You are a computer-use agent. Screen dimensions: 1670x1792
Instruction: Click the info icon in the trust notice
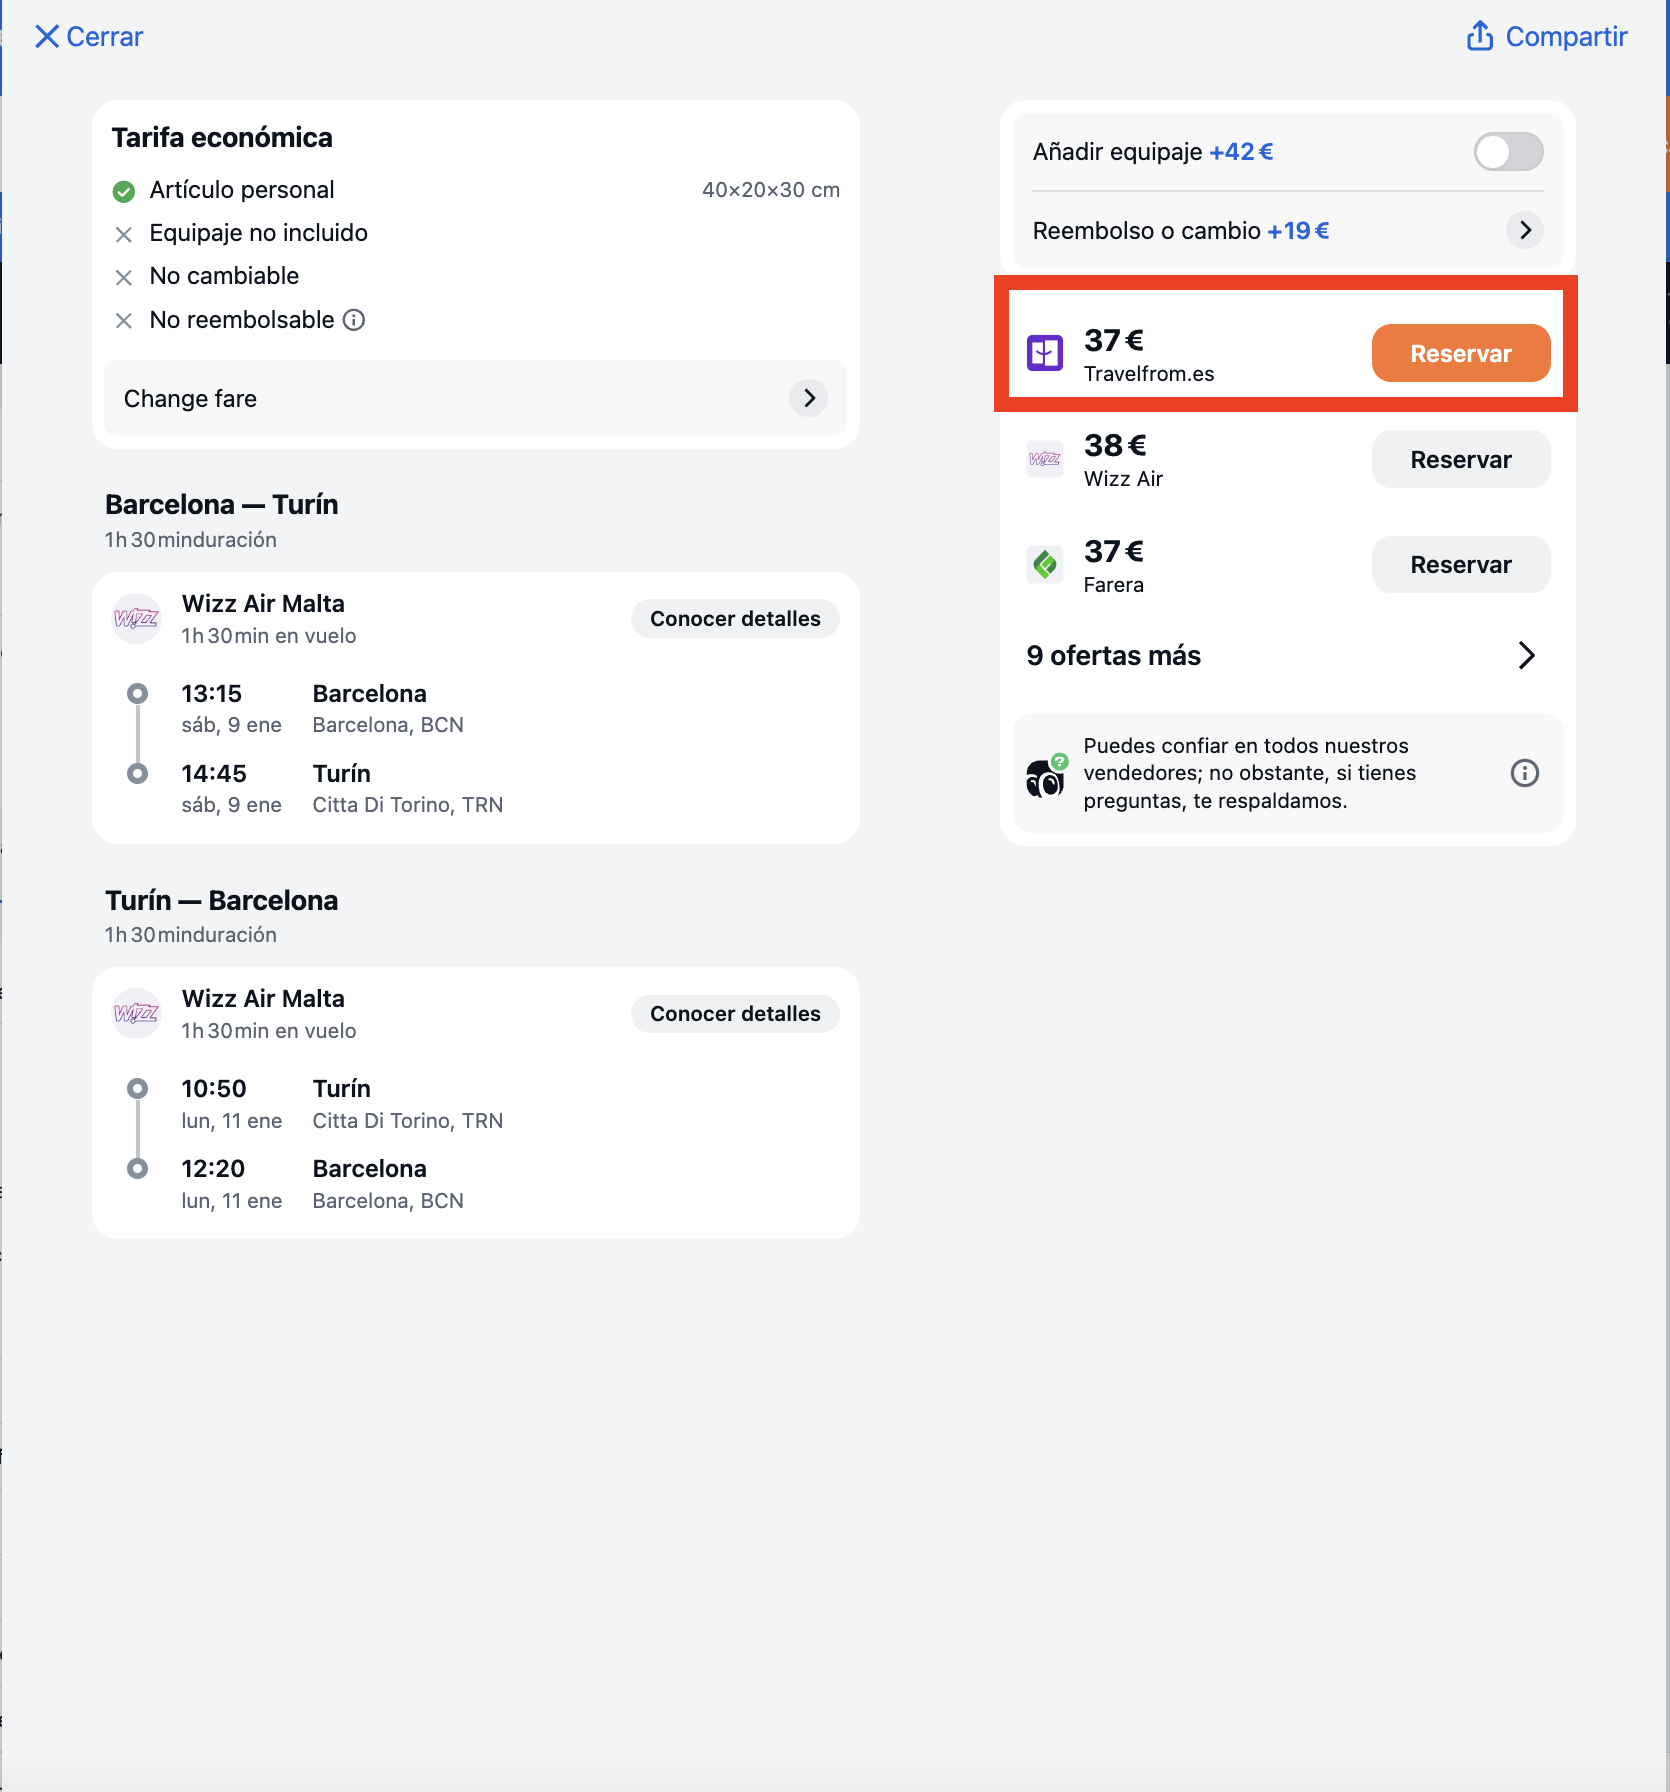coord(1524,773)
